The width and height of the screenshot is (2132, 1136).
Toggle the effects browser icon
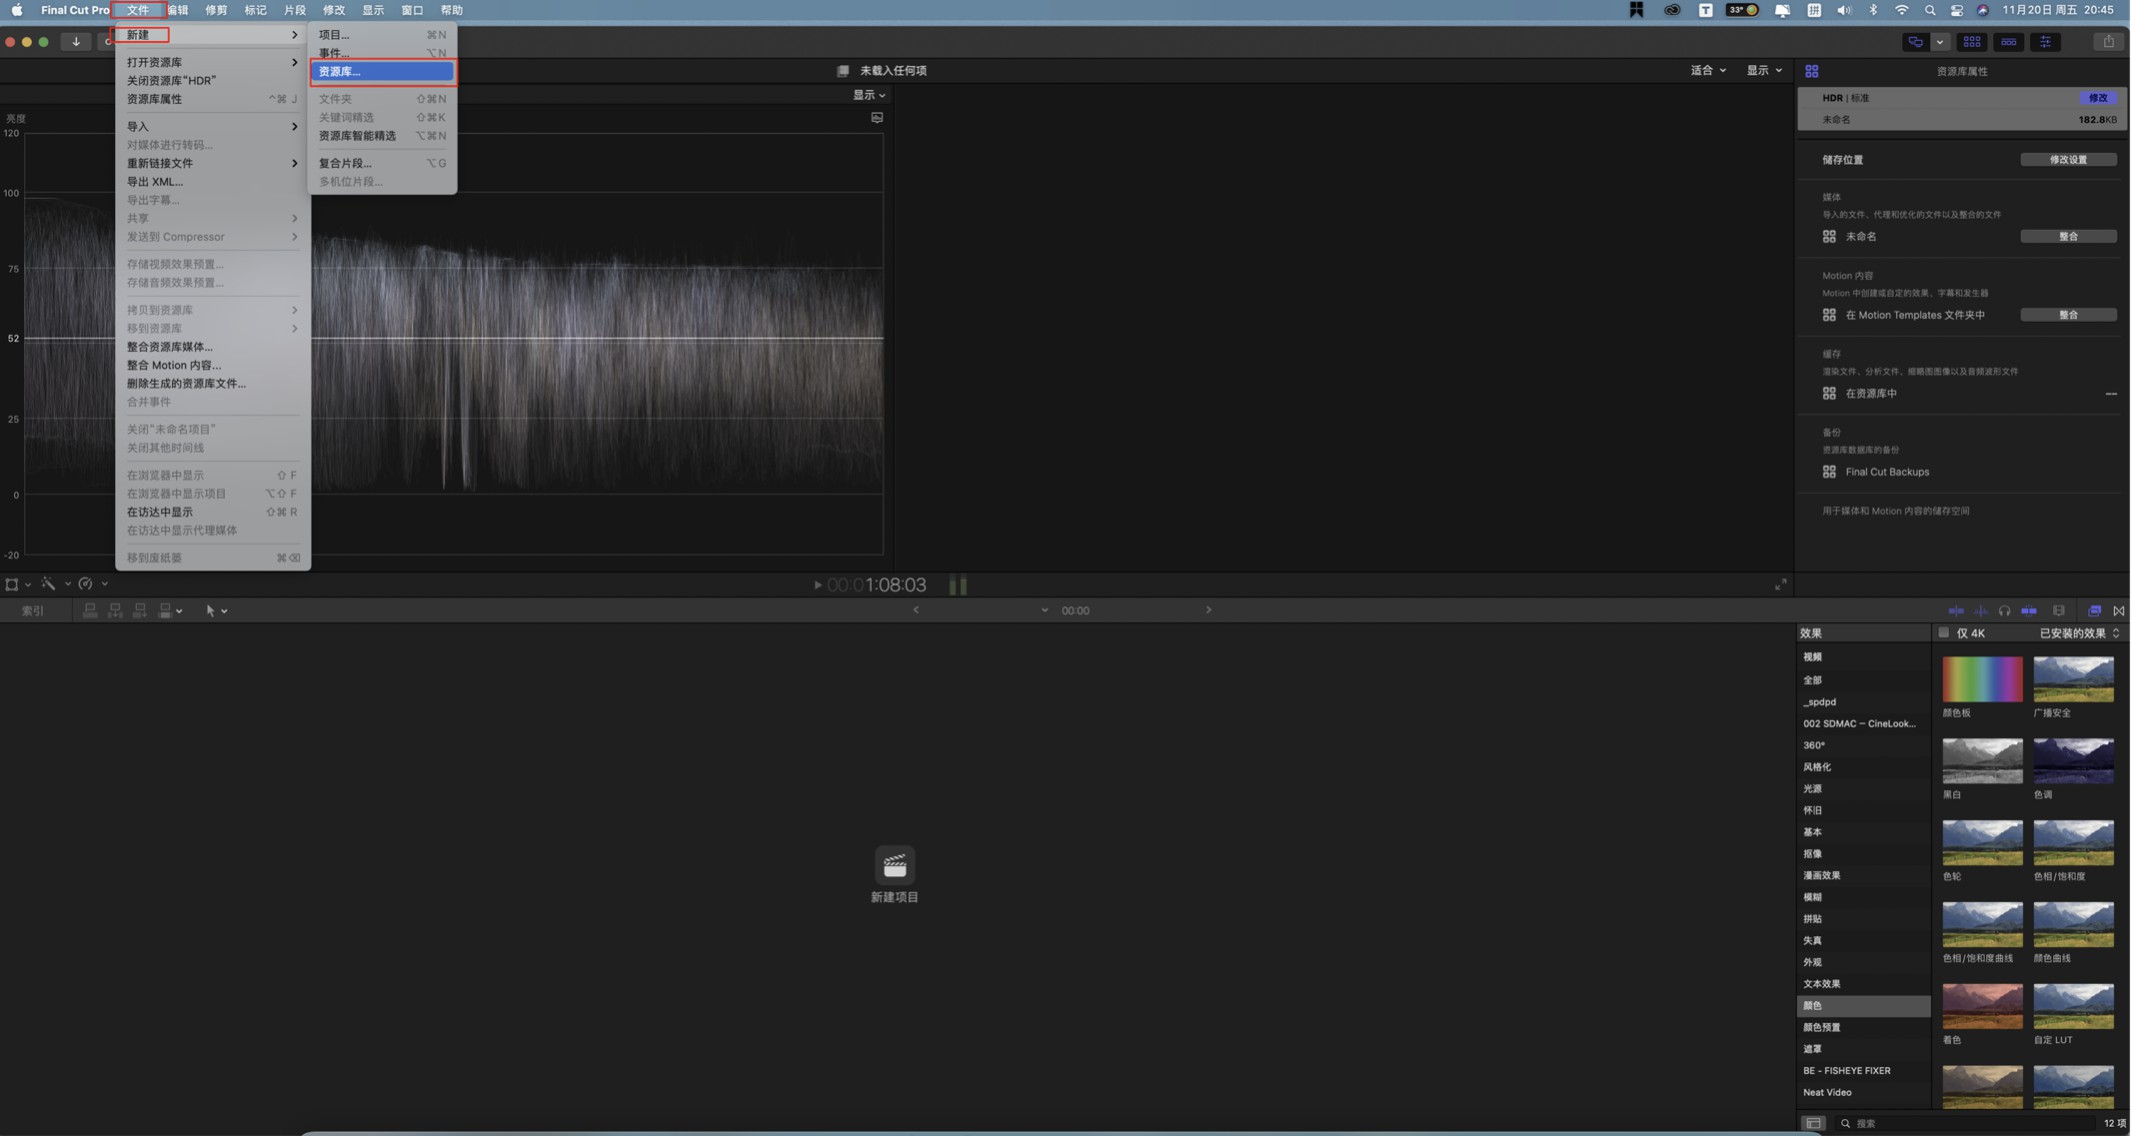(x=2094, y=611)
